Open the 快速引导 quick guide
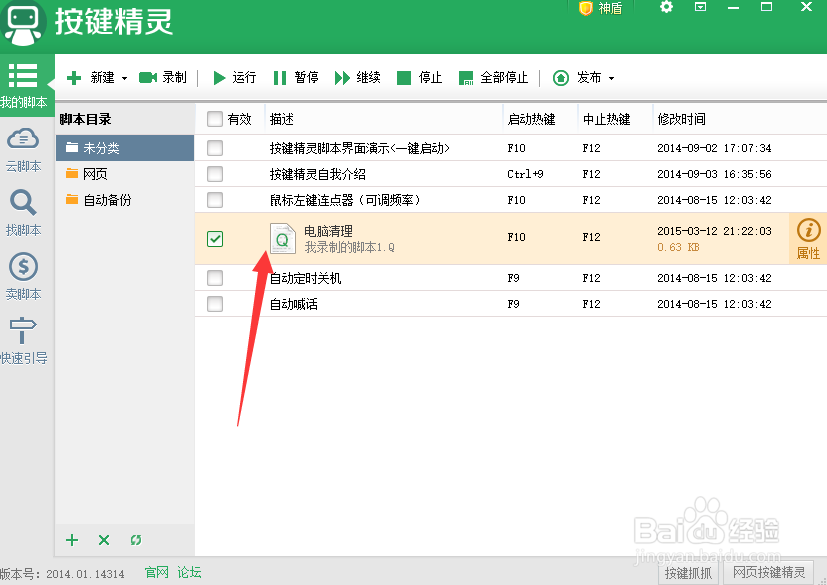 (23, 341)
